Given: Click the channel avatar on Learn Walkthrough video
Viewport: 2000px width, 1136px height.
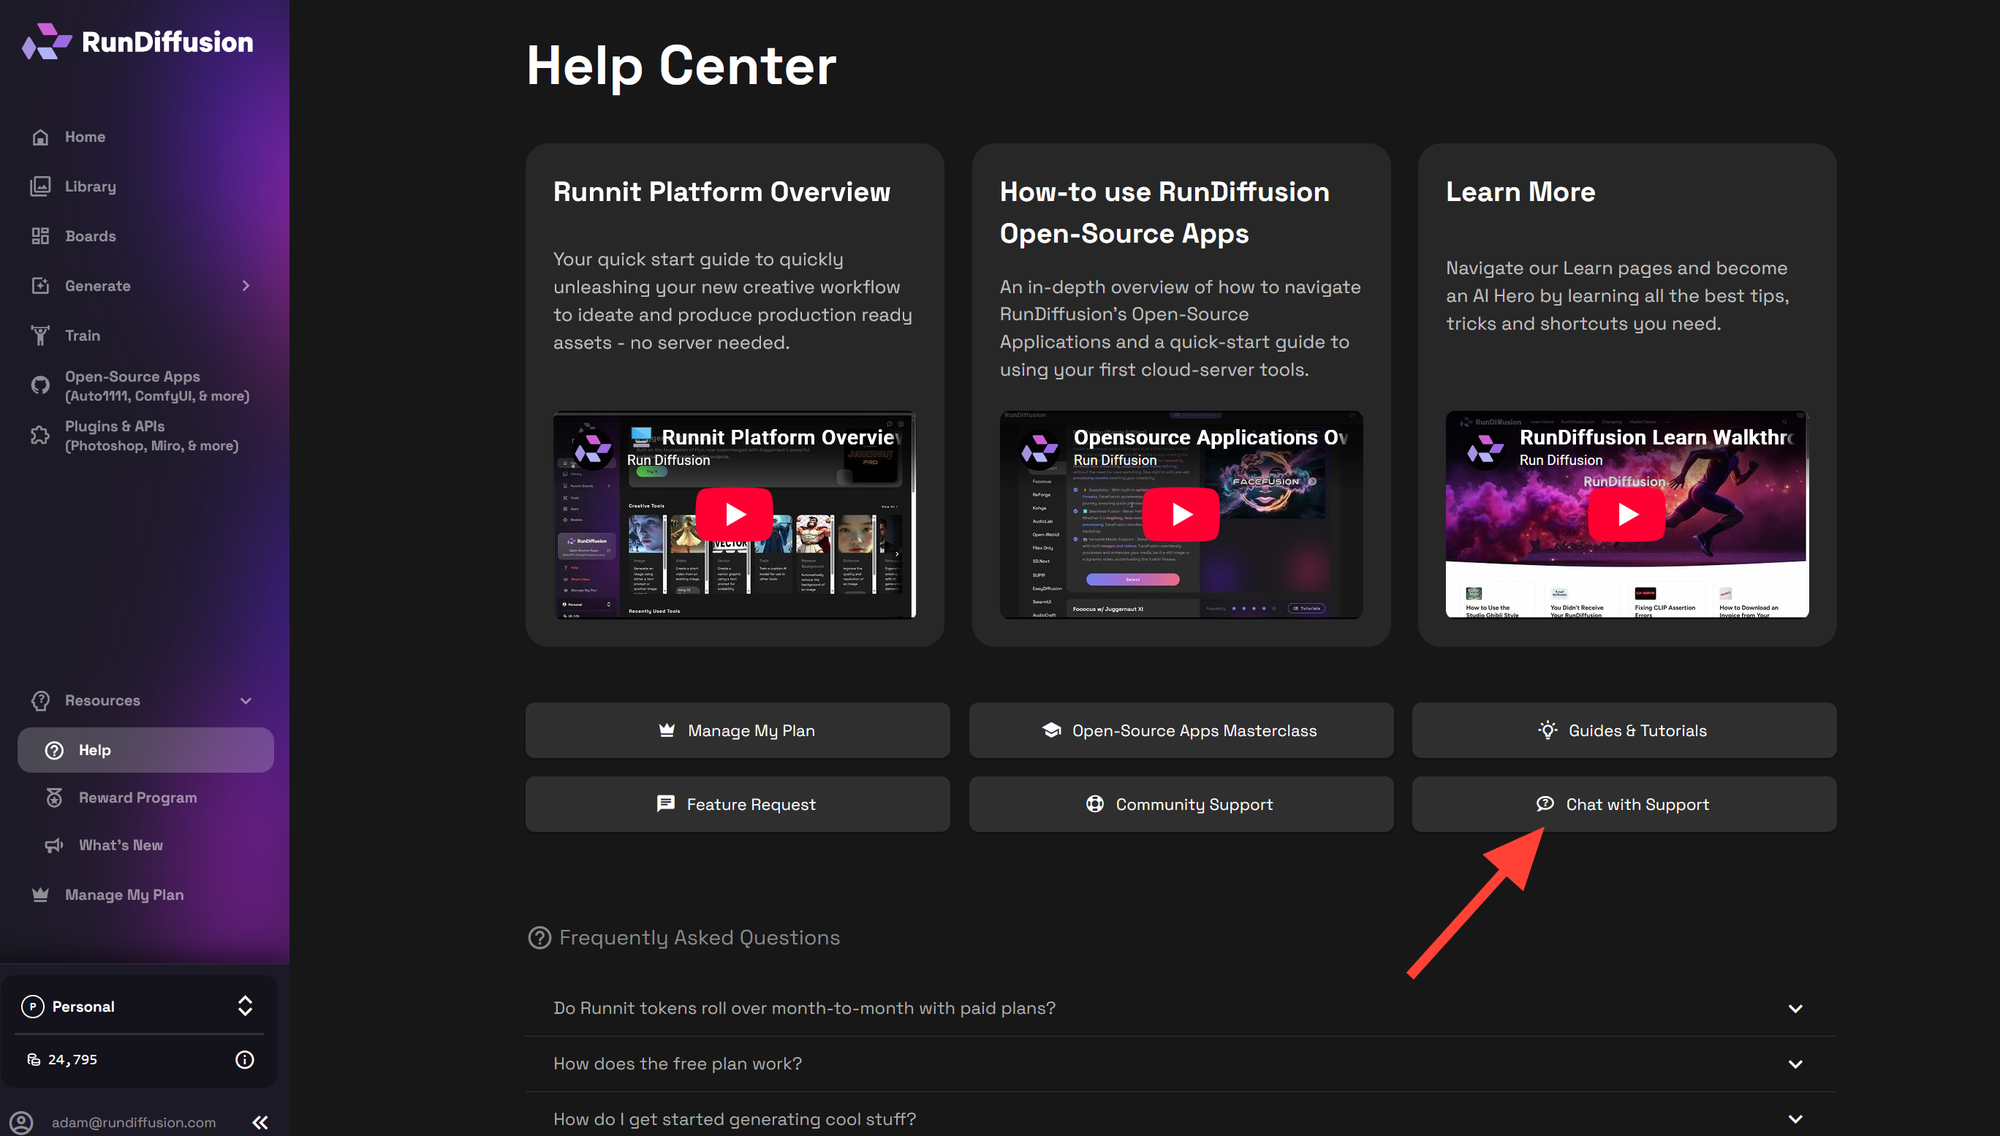Looking at the screenshot, I should click(1485, 449).
